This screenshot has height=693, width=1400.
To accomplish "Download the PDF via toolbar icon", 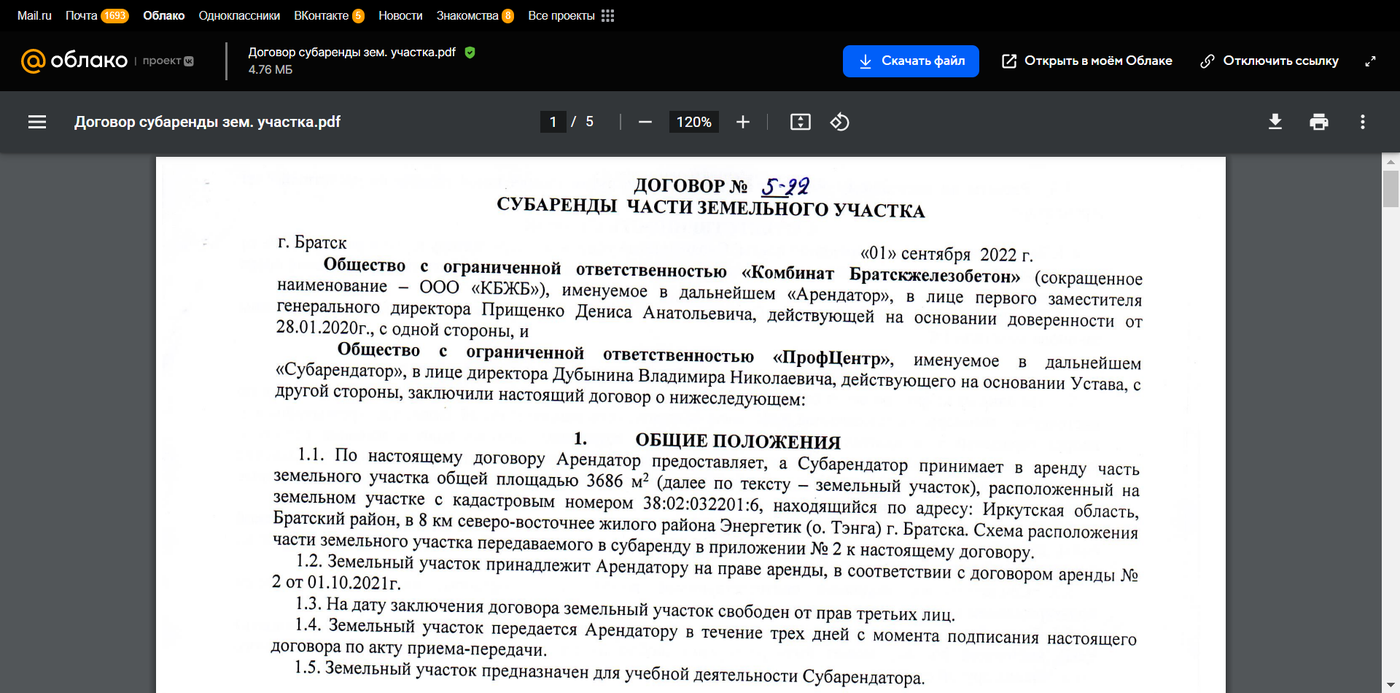I will [1275, 122].
